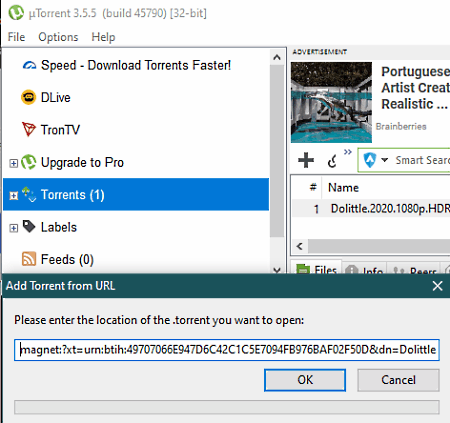Viewport: 450px width, 423px height.
Task: Open the Options menu
Action: [58, 37]
